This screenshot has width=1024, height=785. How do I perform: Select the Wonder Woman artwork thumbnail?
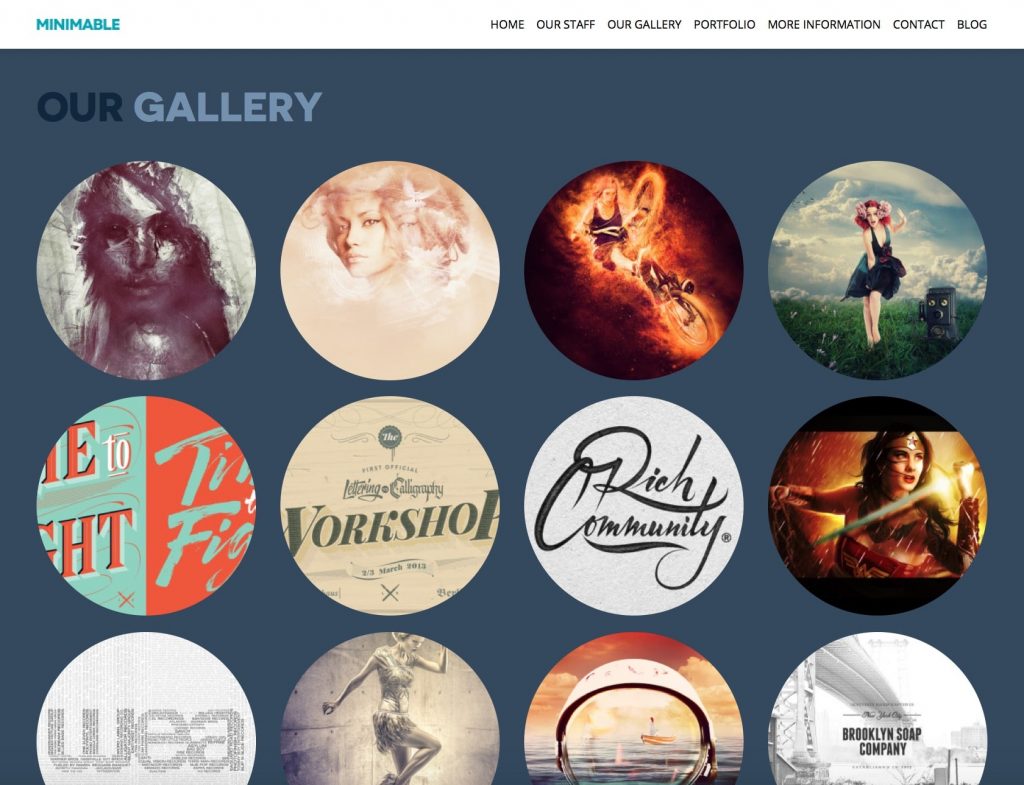[x=878, y=505]
